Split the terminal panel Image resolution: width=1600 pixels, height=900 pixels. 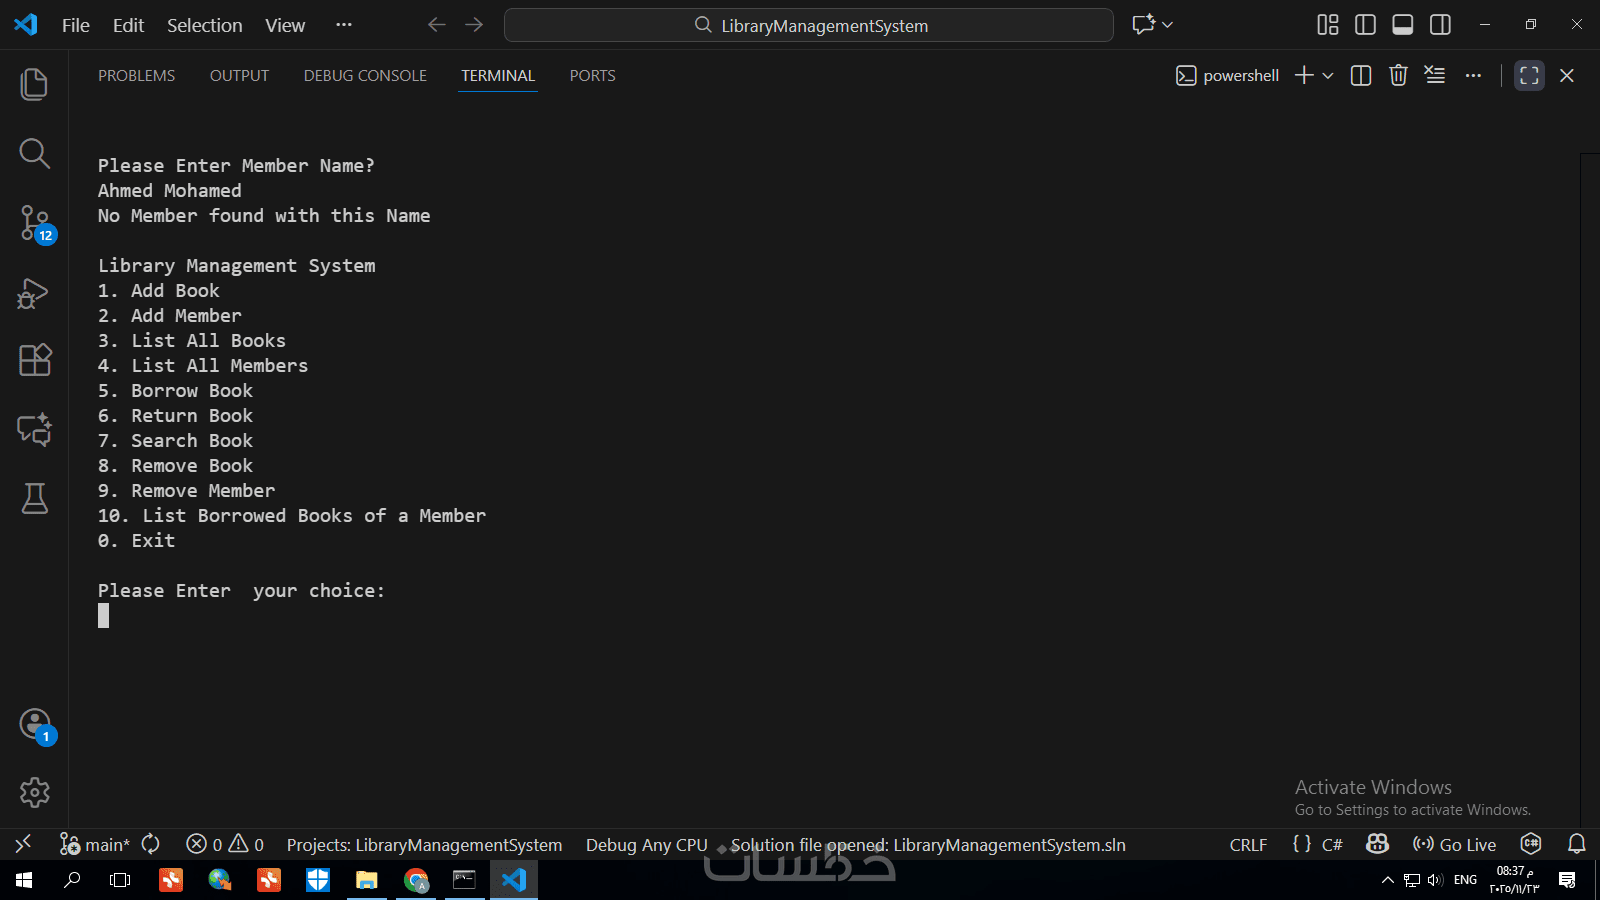[1360, 75]
